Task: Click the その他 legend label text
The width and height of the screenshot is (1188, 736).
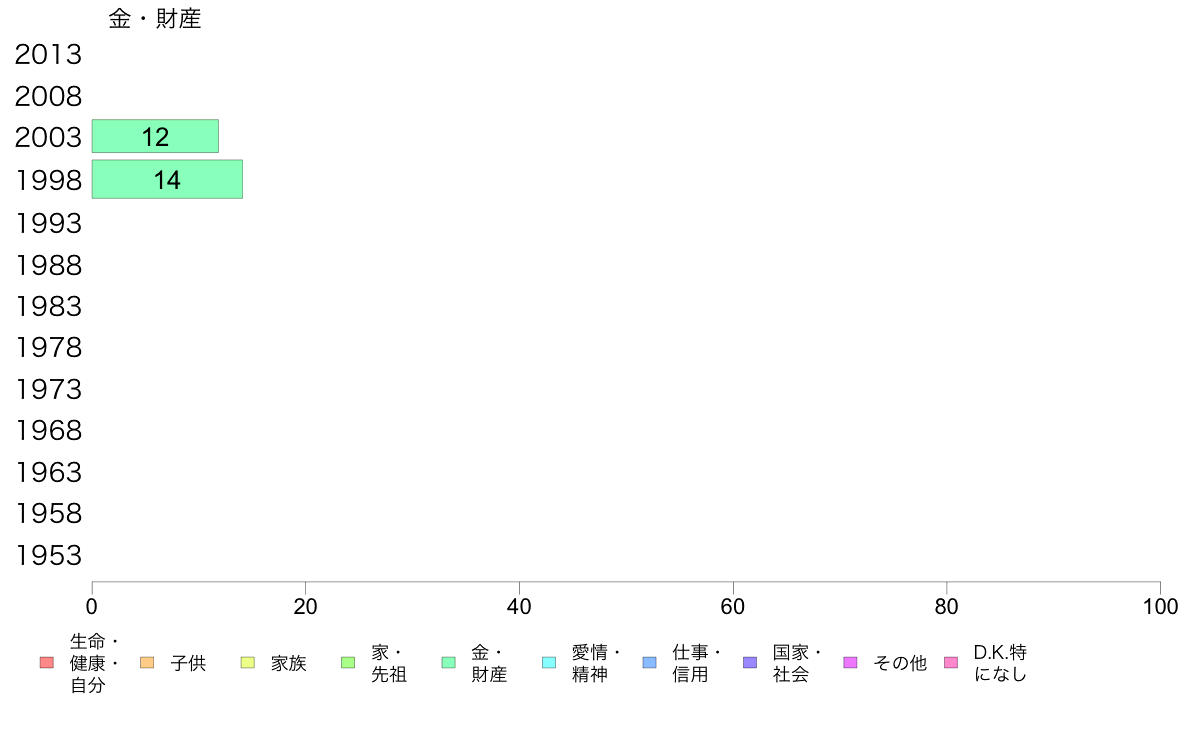Action: 900,663
